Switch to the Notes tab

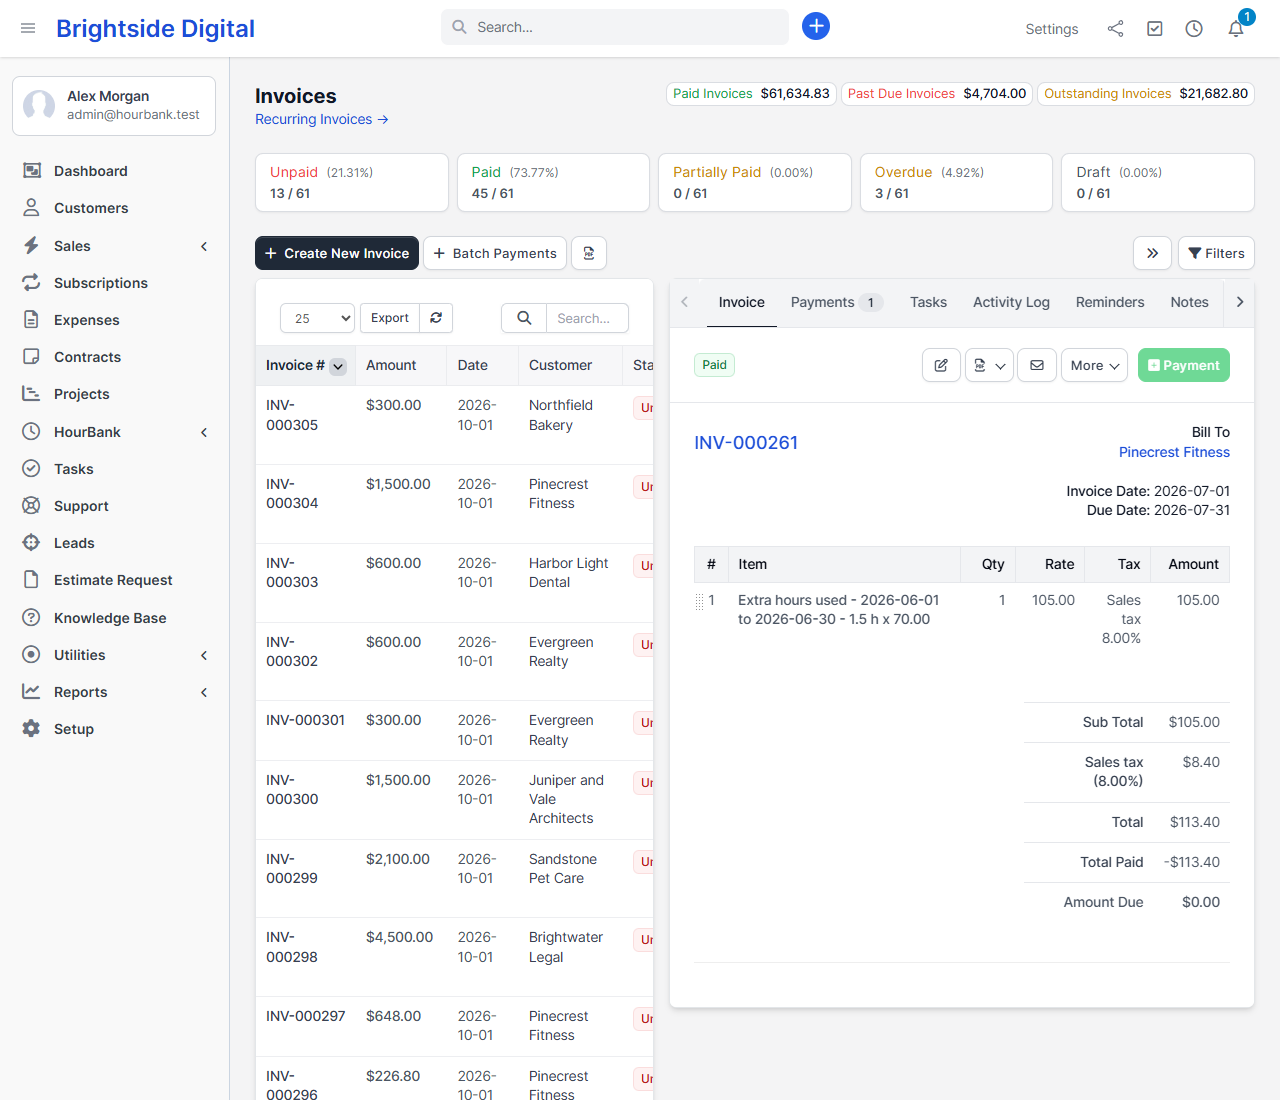1189,302
